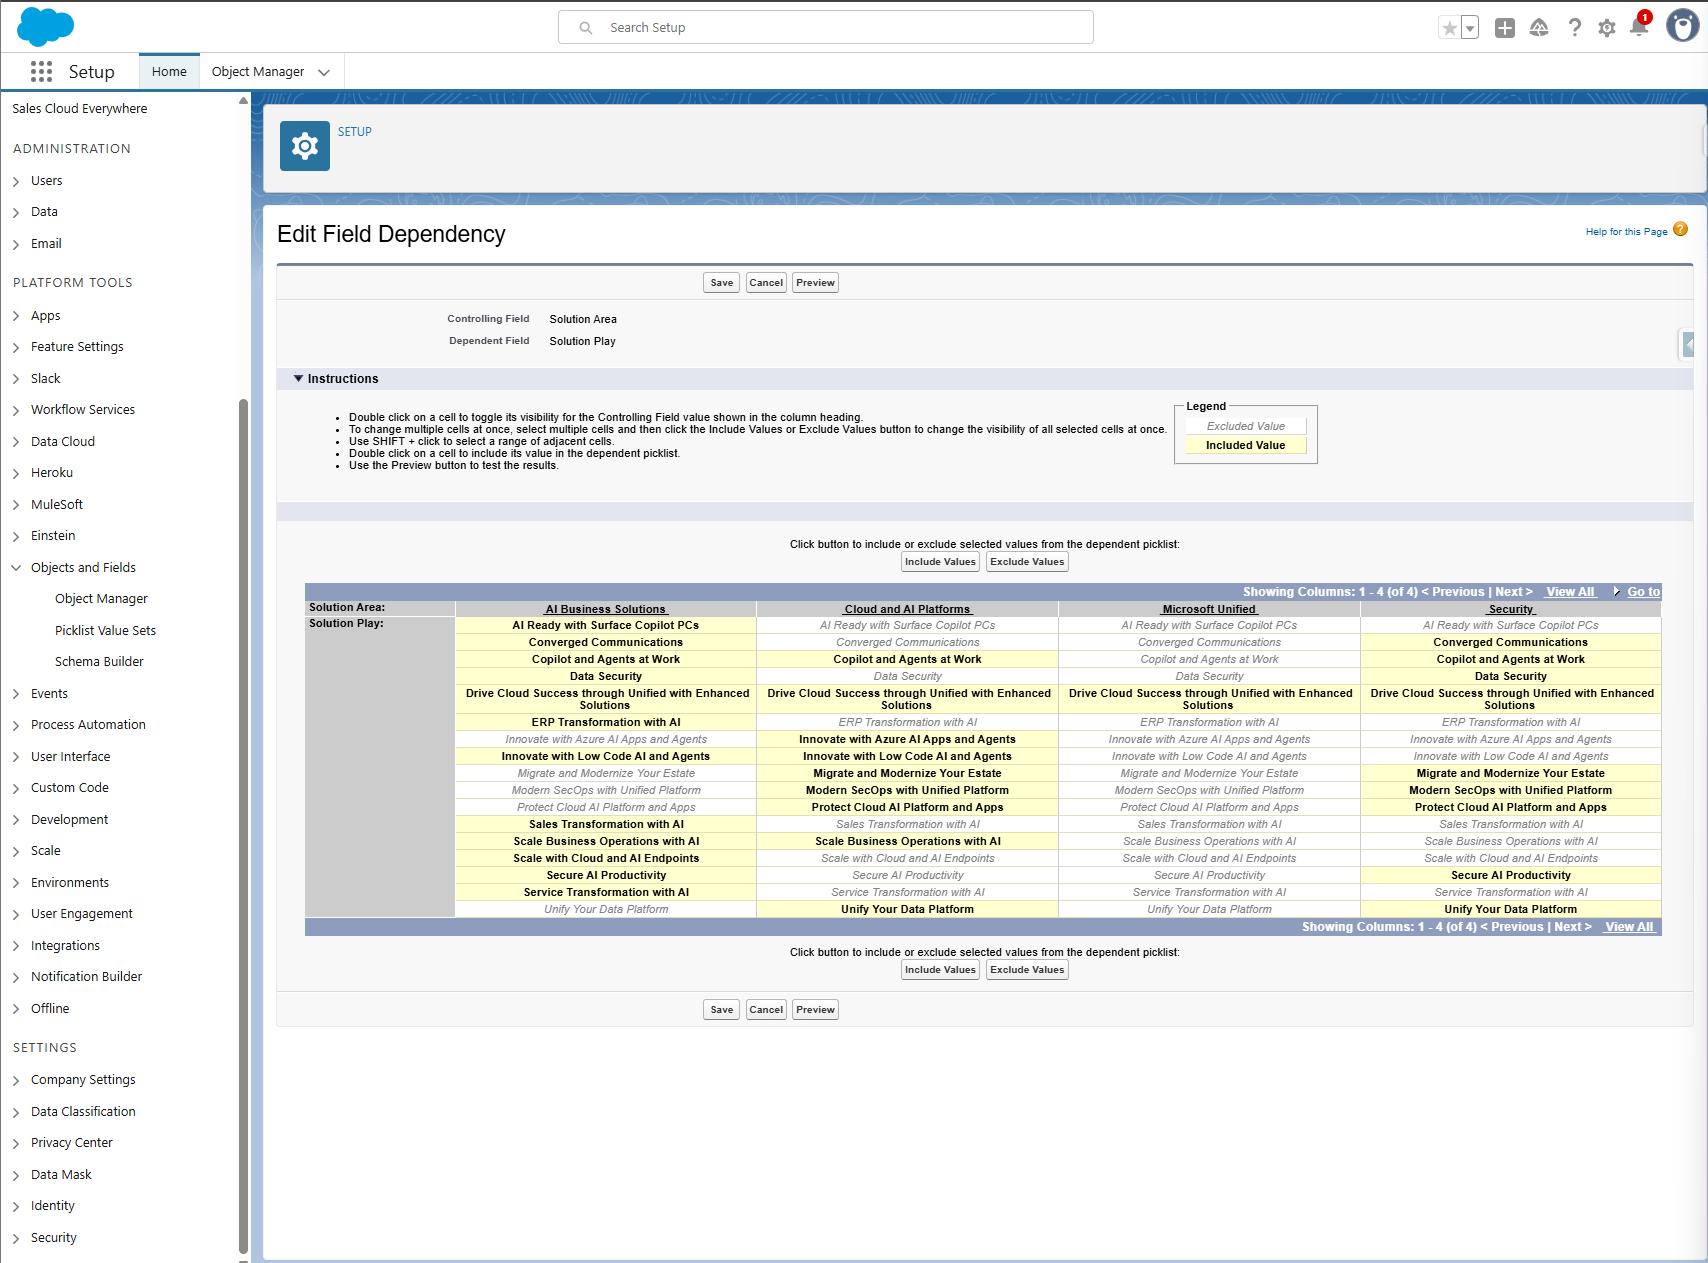Expand the Apps section
This screenshot has width=1708, height=1263.
pos(16,316)
